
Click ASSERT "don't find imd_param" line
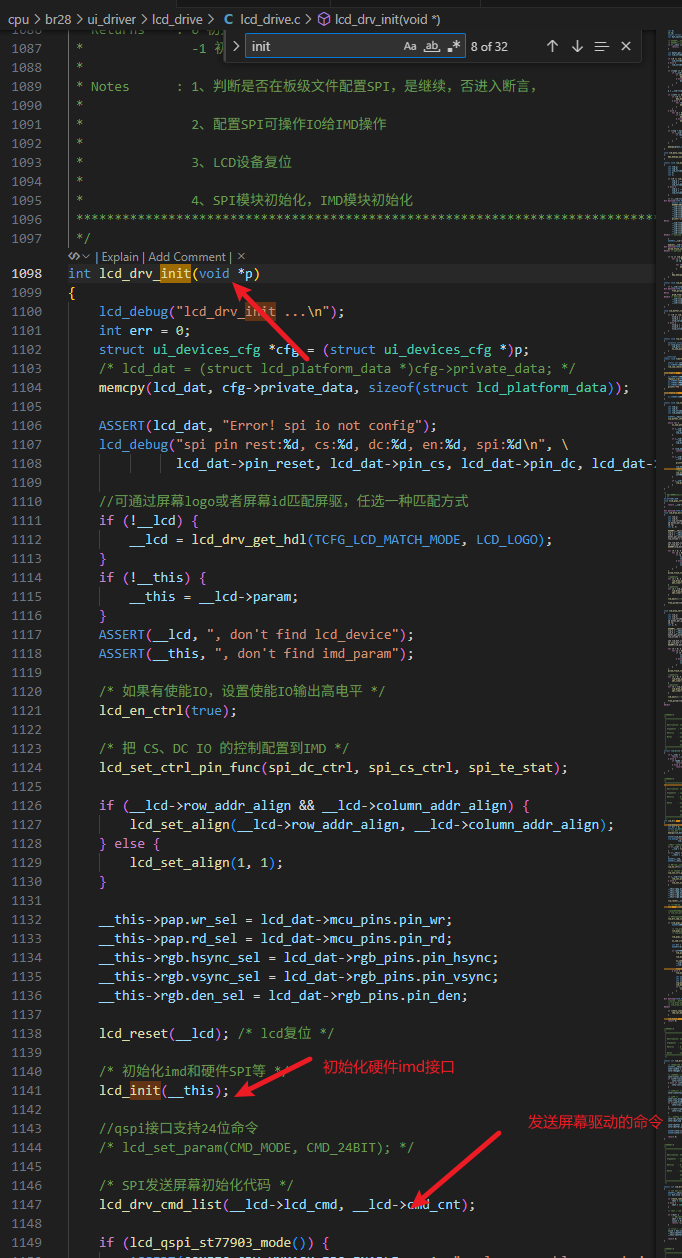point(256,653)
